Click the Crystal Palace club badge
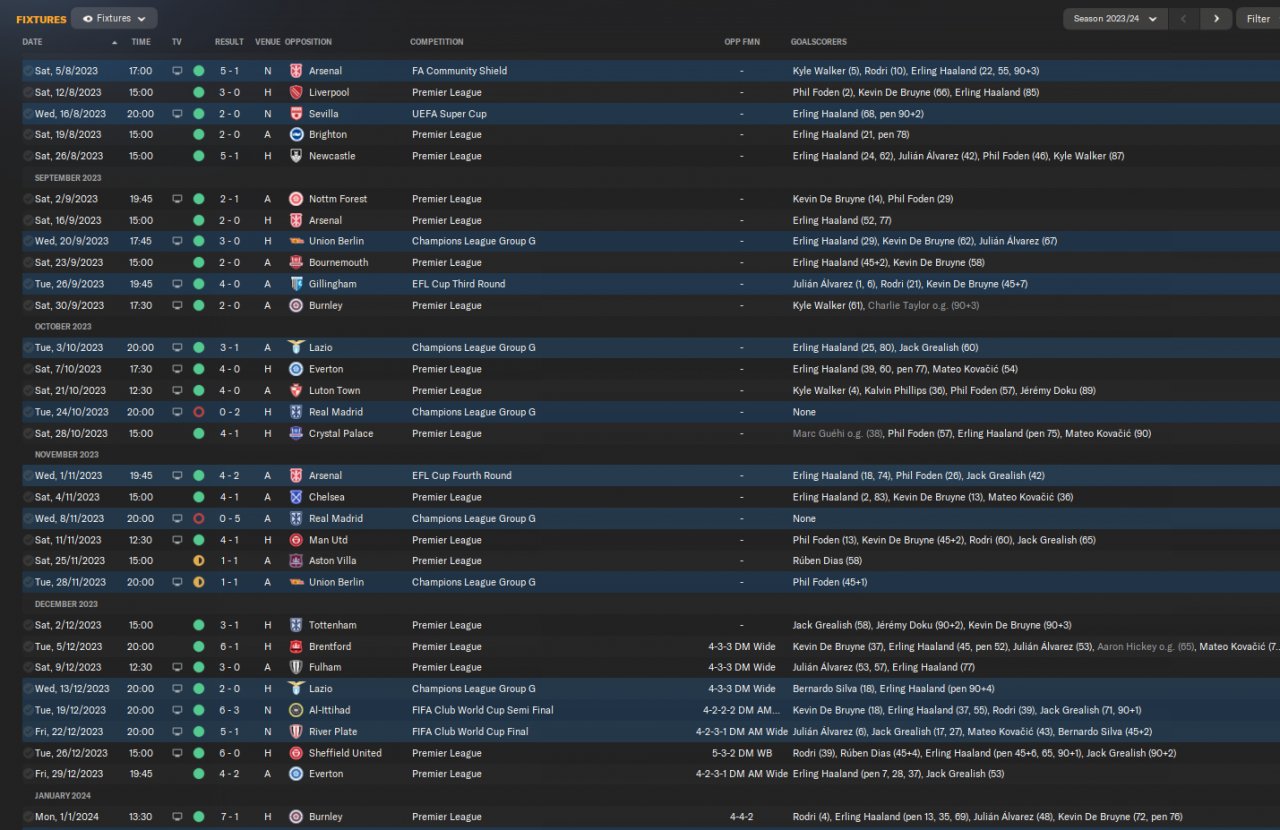The image size is (1280, 830). [x=296, y=434]
